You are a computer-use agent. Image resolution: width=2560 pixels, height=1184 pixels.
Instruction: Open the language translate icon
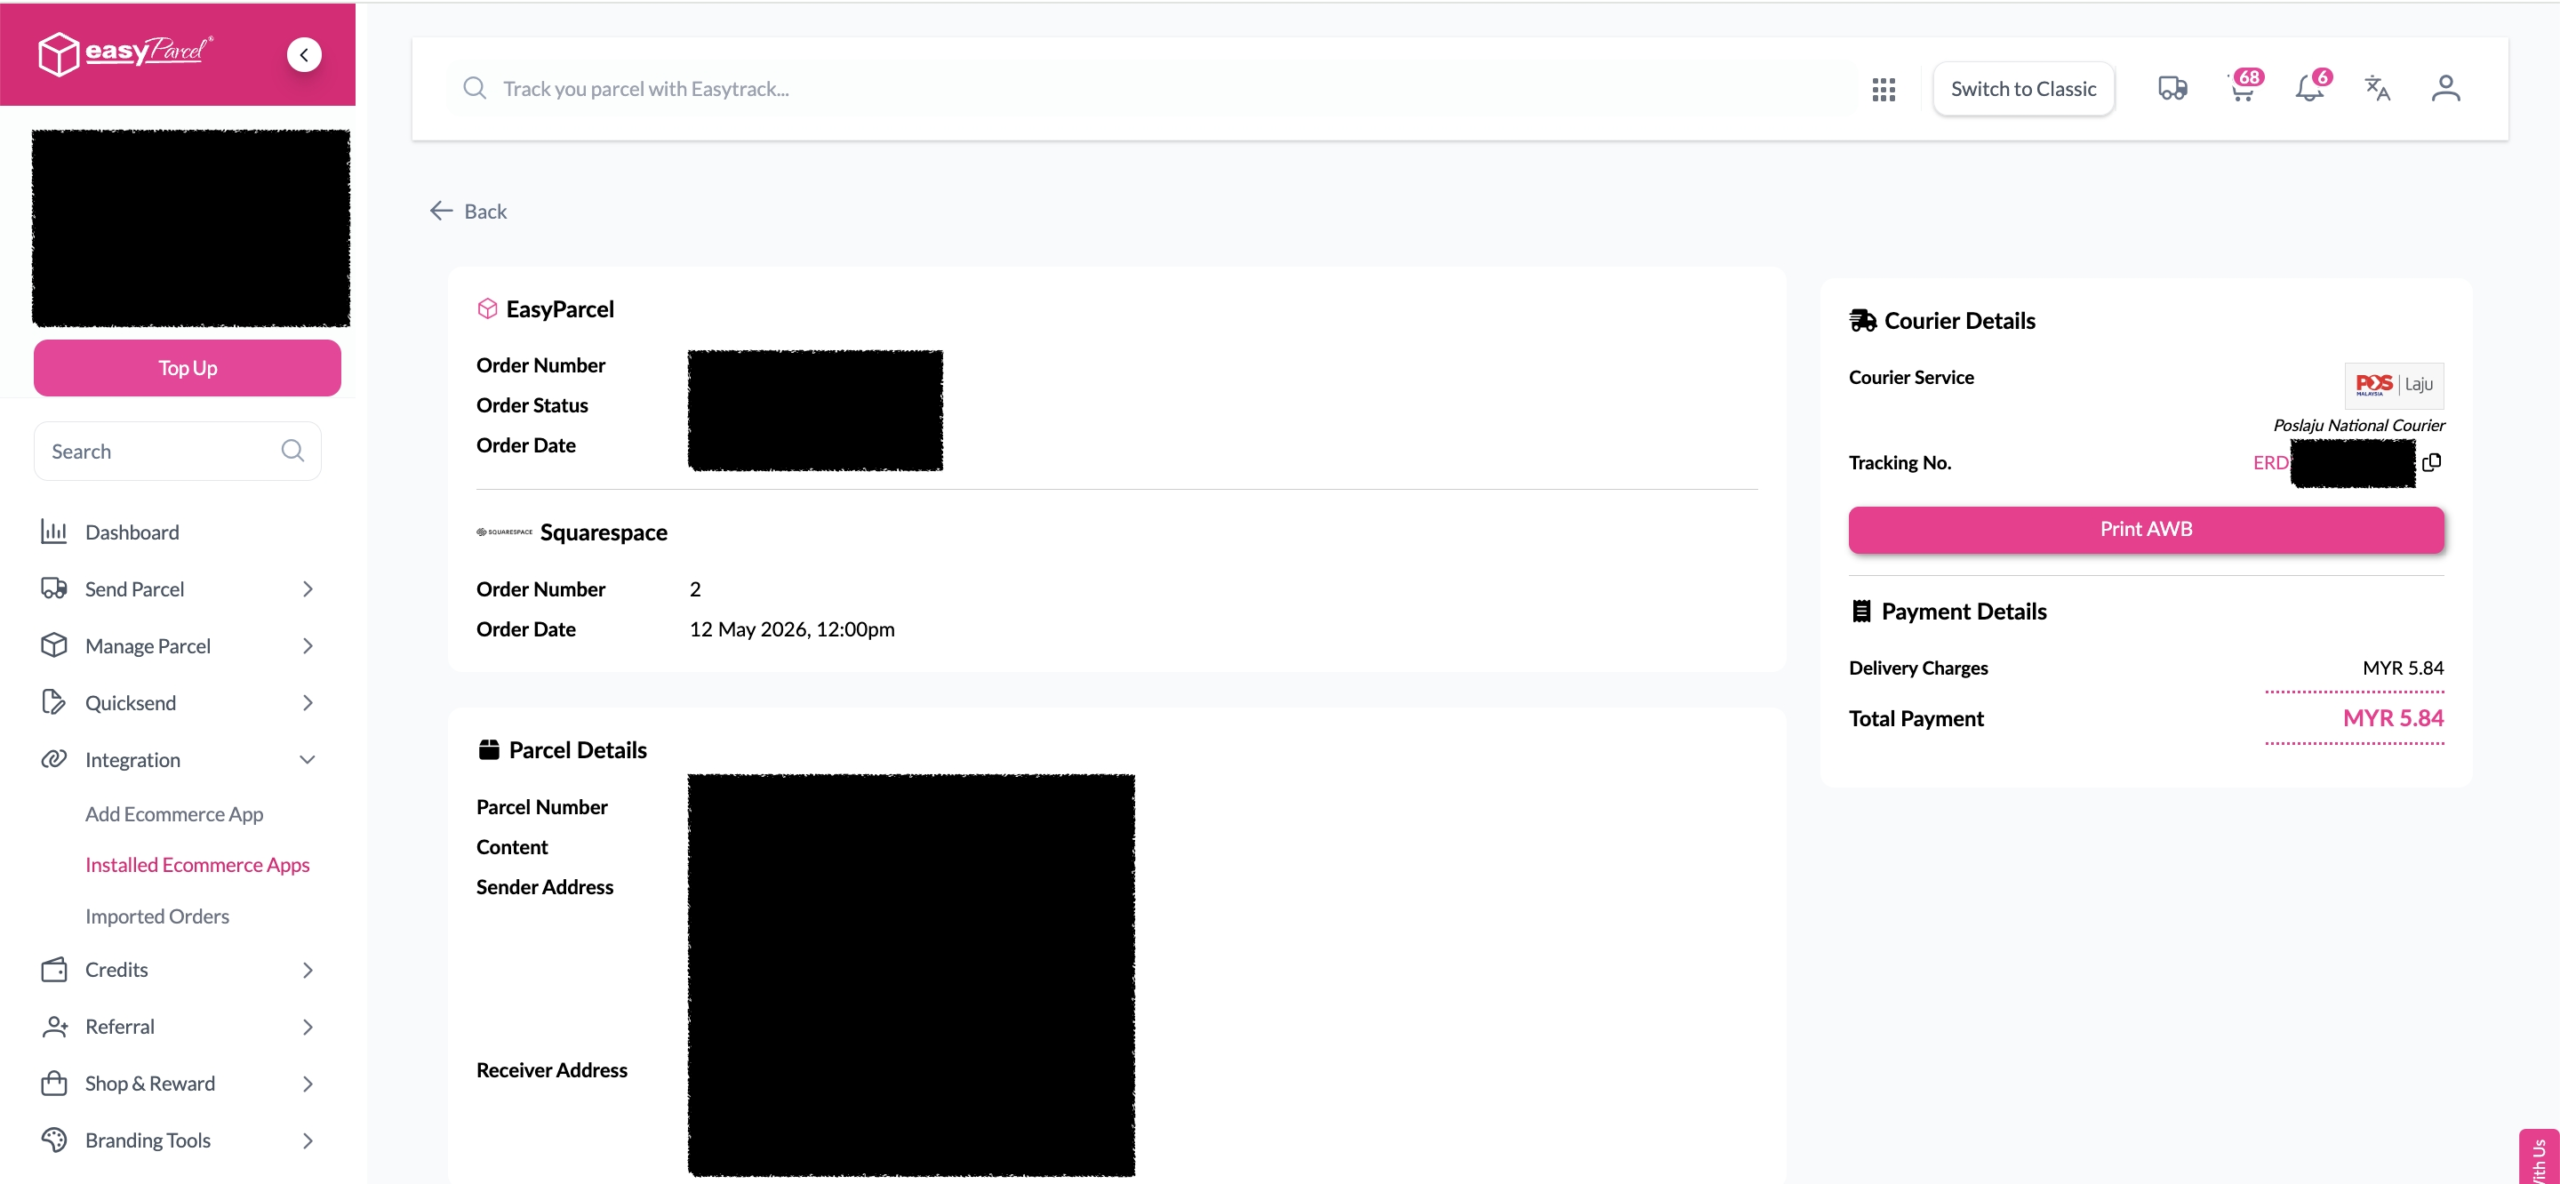click(2377, 89)
